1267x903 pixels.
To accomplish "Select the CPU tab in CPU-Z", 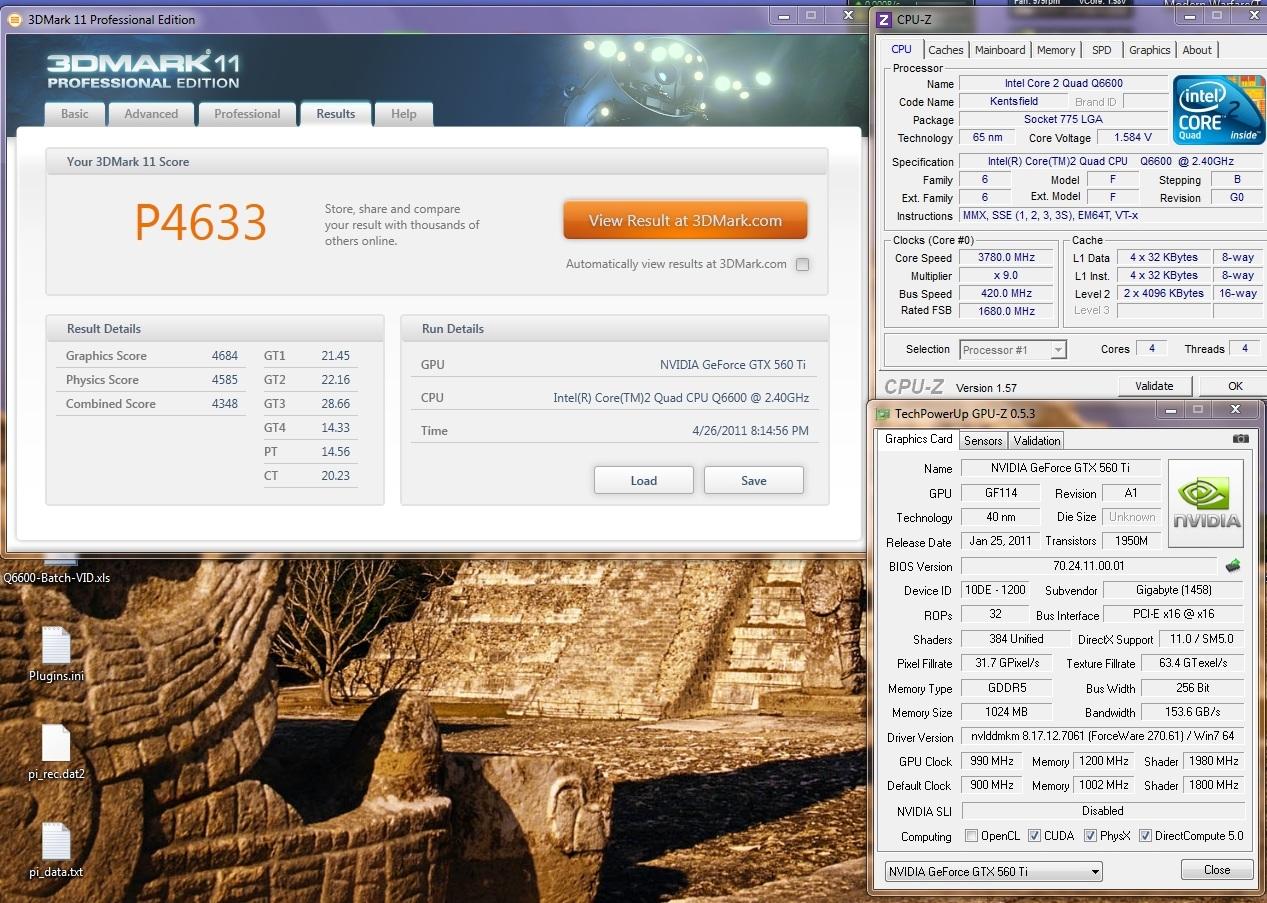I will click(902, 49).
